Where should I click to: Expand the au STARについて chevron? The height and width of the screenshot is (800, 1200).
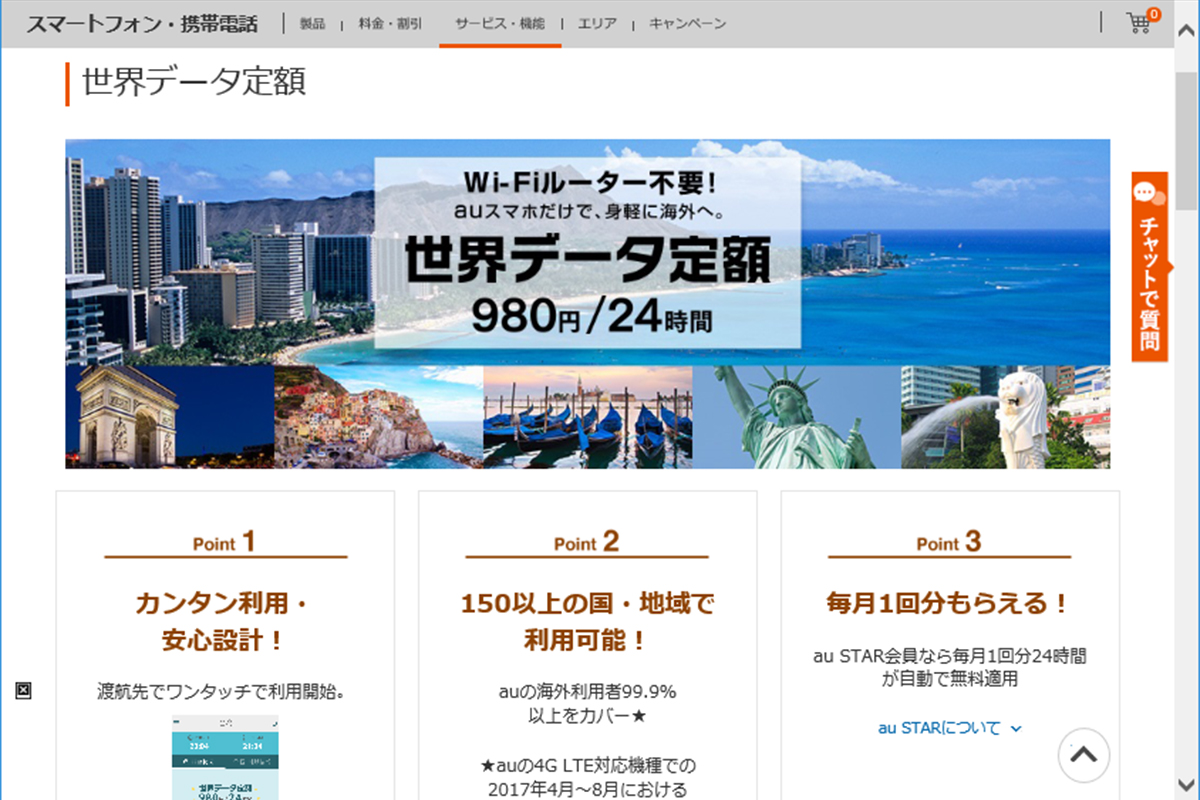click(x=1016, y=729)
